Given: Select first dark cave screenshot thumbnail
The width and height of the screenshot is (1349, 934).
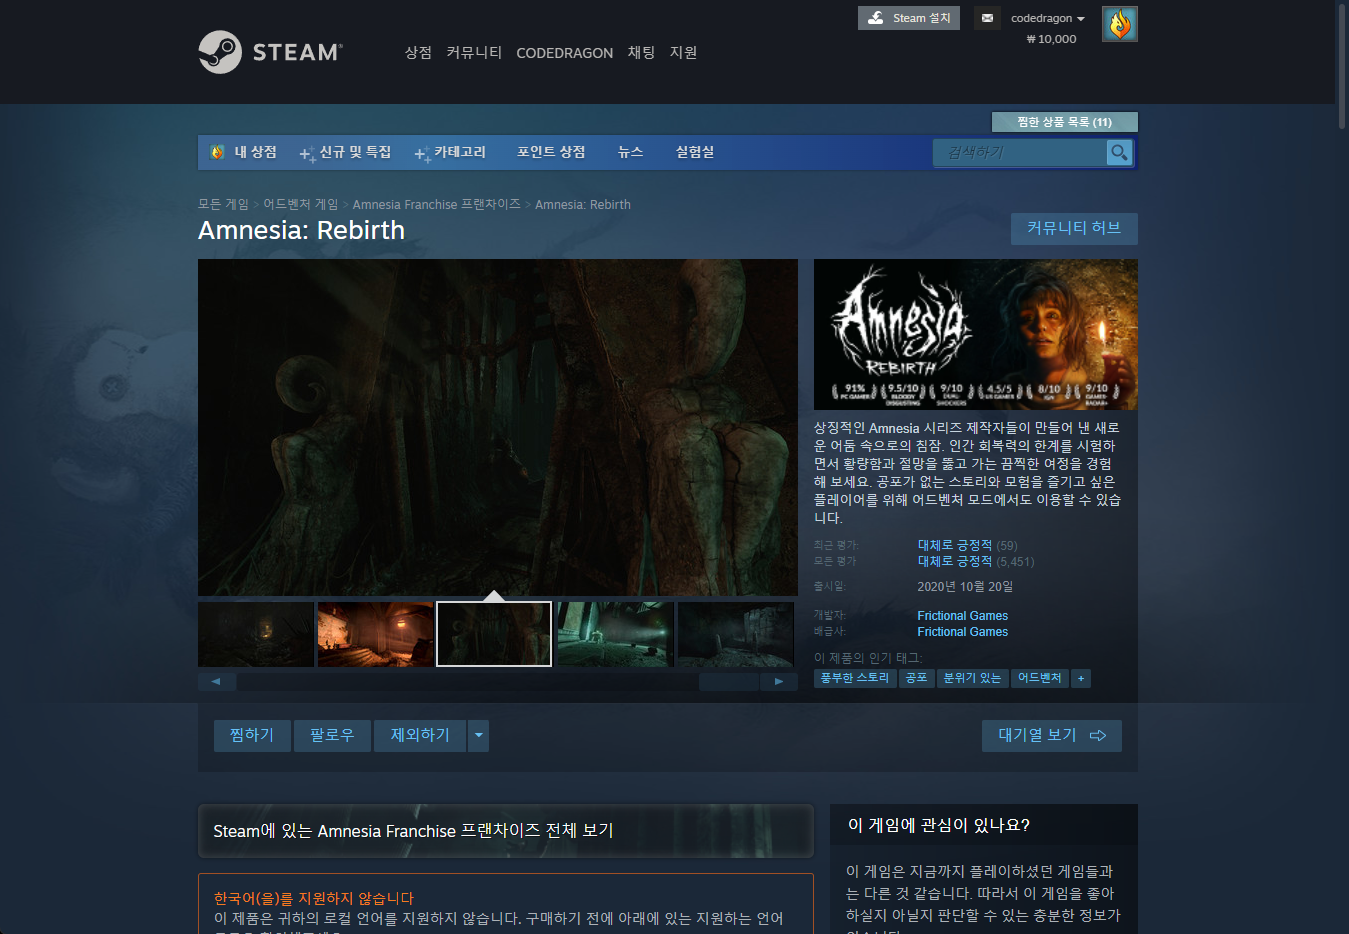Looking at the screenshot, I should (256, 634).
